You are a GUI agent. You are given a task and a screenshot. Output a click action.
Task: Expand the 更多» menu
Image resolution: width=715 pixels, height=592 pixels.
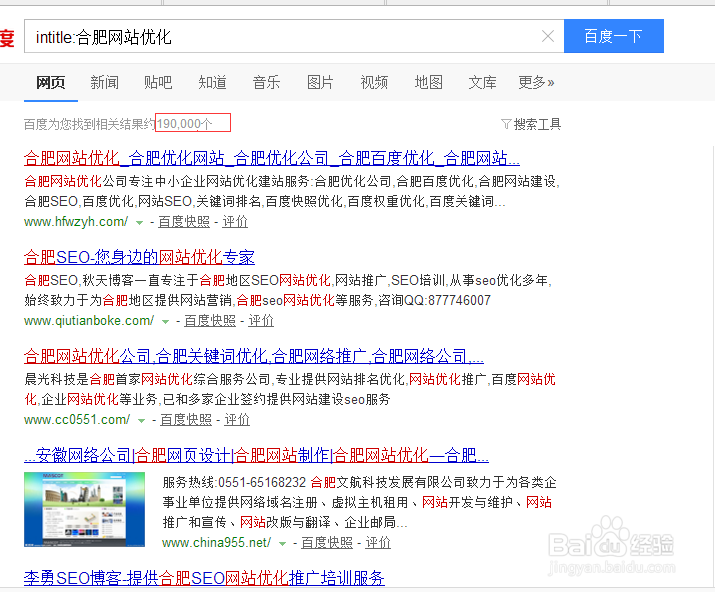(536, 83)
